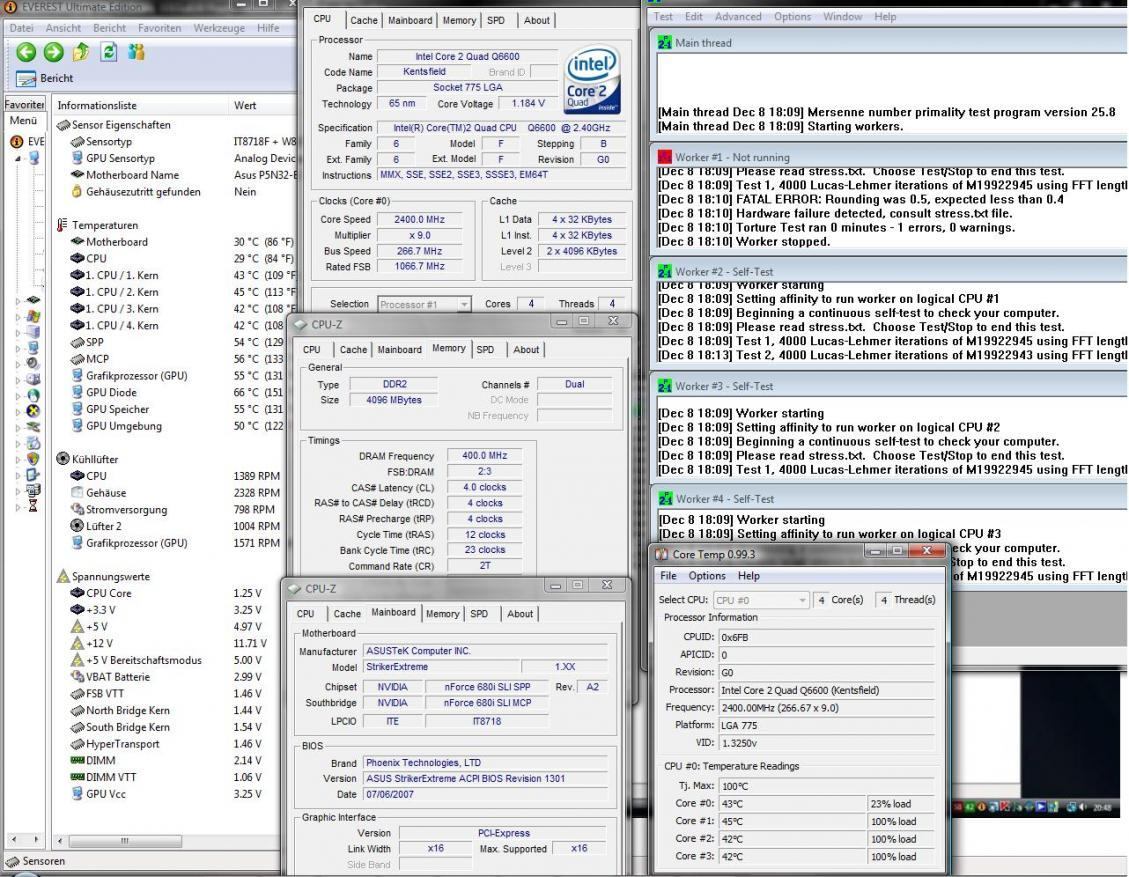
Task: Select the GPU Diode temperature row
Action: pos(111,393)
